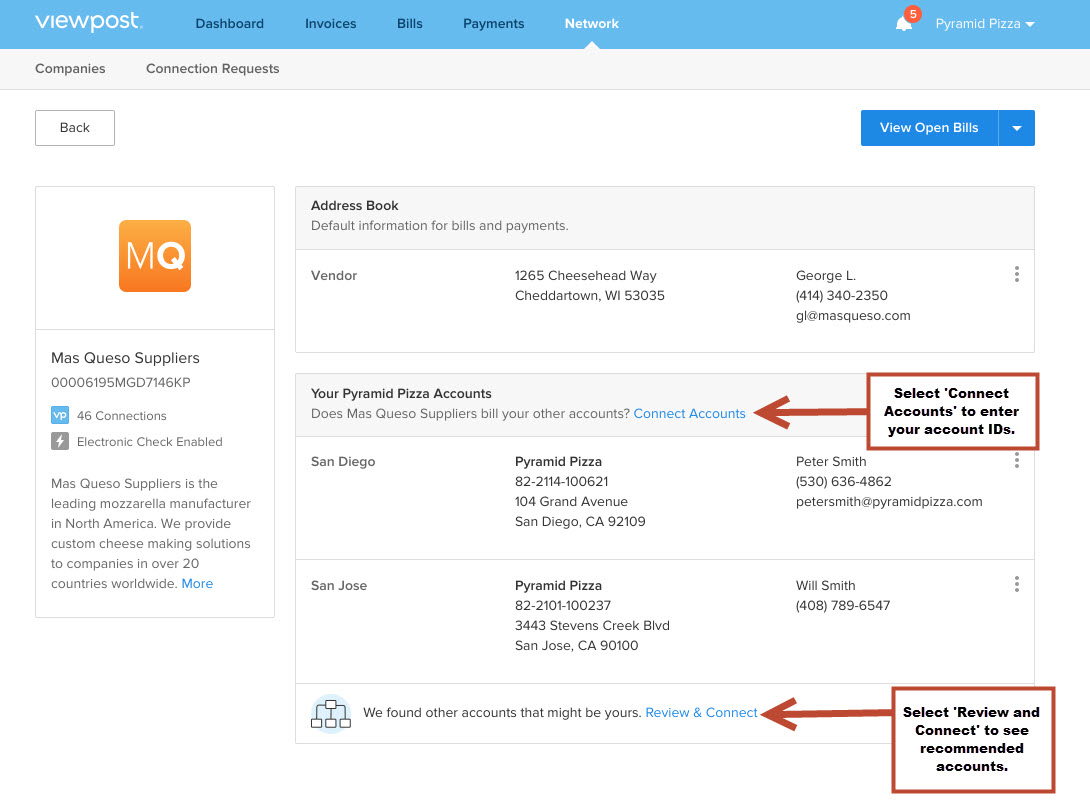This screenshot has width=1090, height=812.
Task: Click the Electronic Check Enabled label
Action: click(149, 441)
